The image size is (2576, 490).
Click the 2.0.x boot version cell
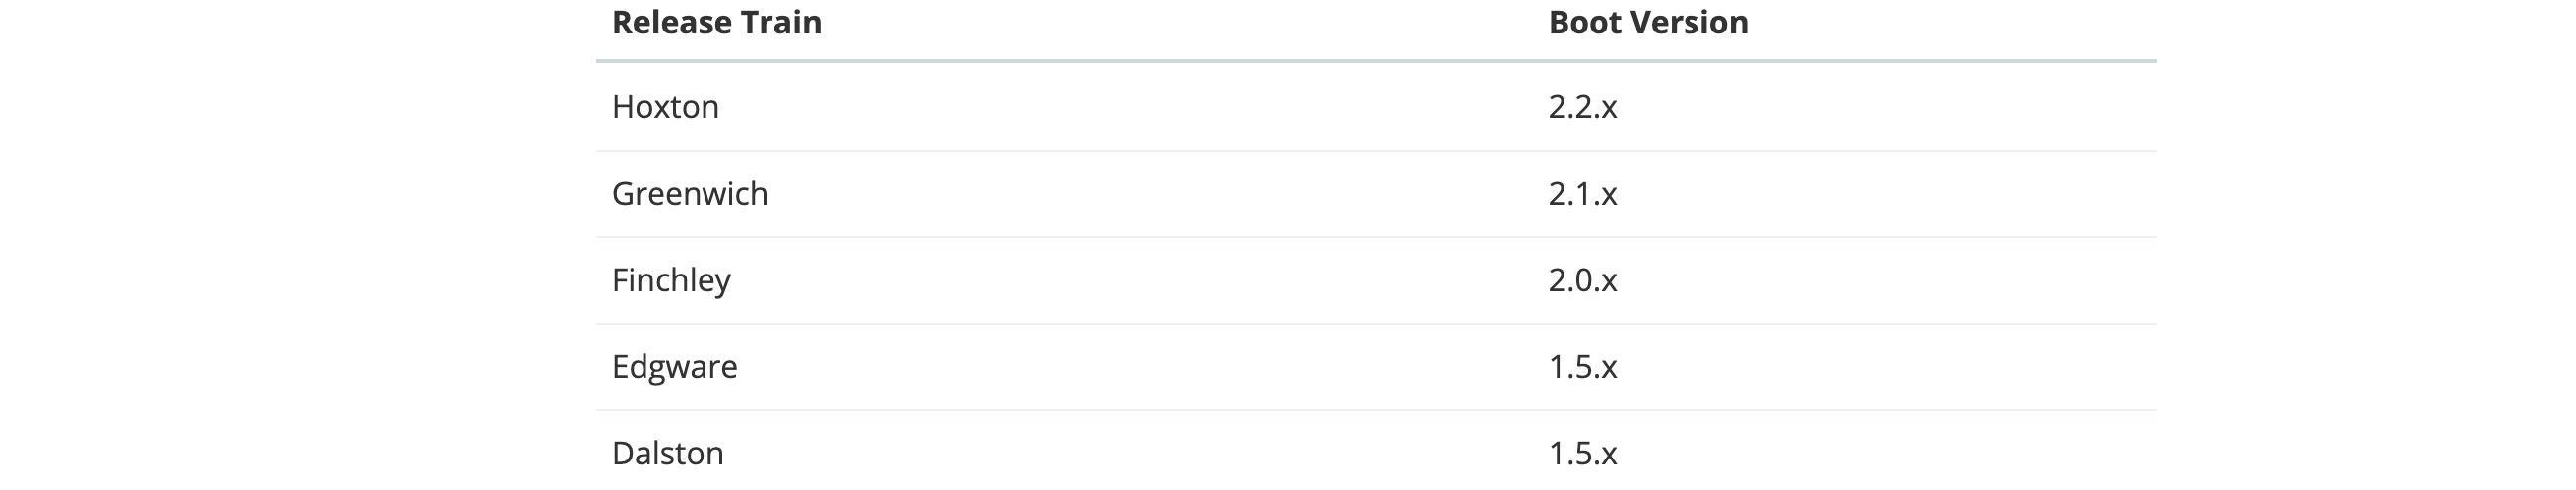[1582, 280]
